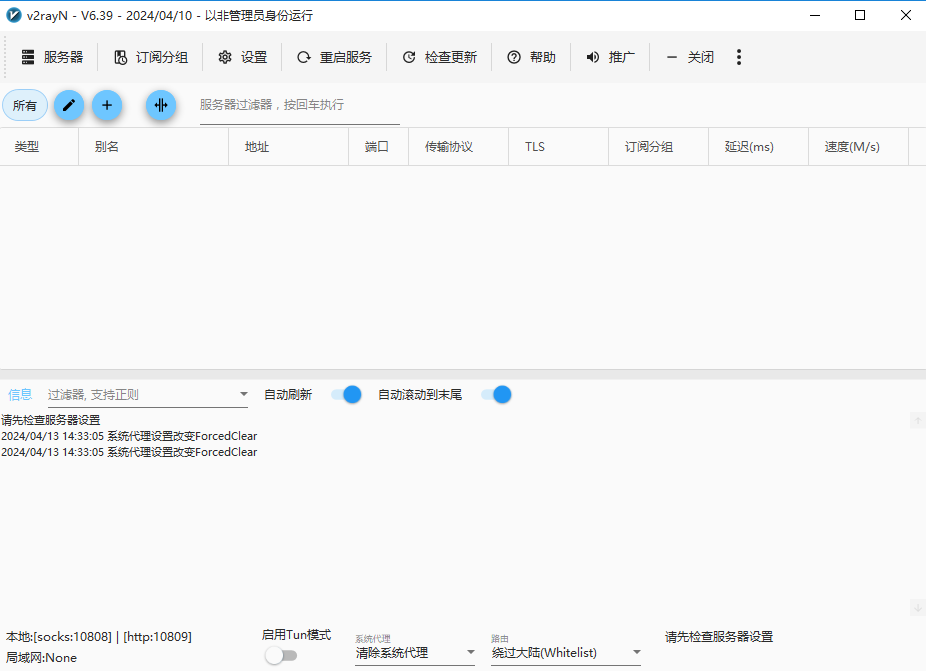Toggle the 自动刷新 auto refresh switch
926x671 pixels.
[x=346, y=395]
